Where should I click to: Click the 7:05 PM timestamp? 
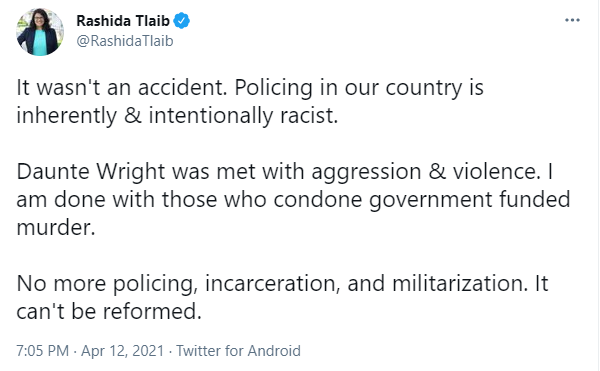click(42, 350)
